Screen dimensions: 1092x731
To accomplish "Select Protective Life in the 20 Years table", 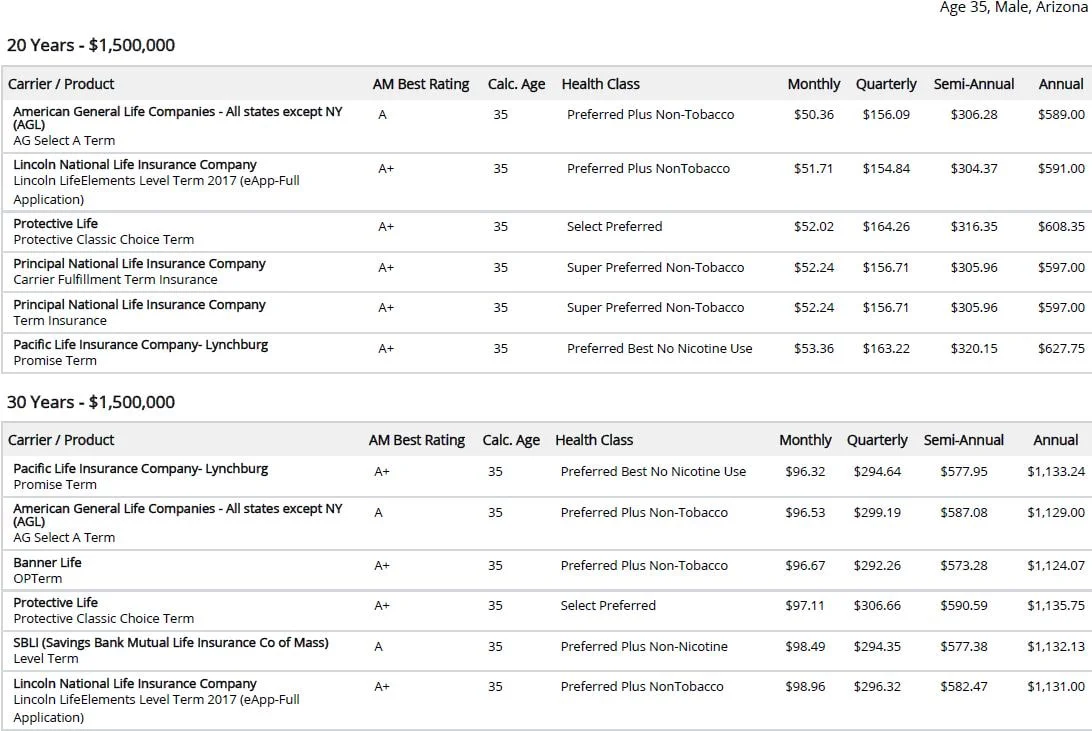I will 56,223.
